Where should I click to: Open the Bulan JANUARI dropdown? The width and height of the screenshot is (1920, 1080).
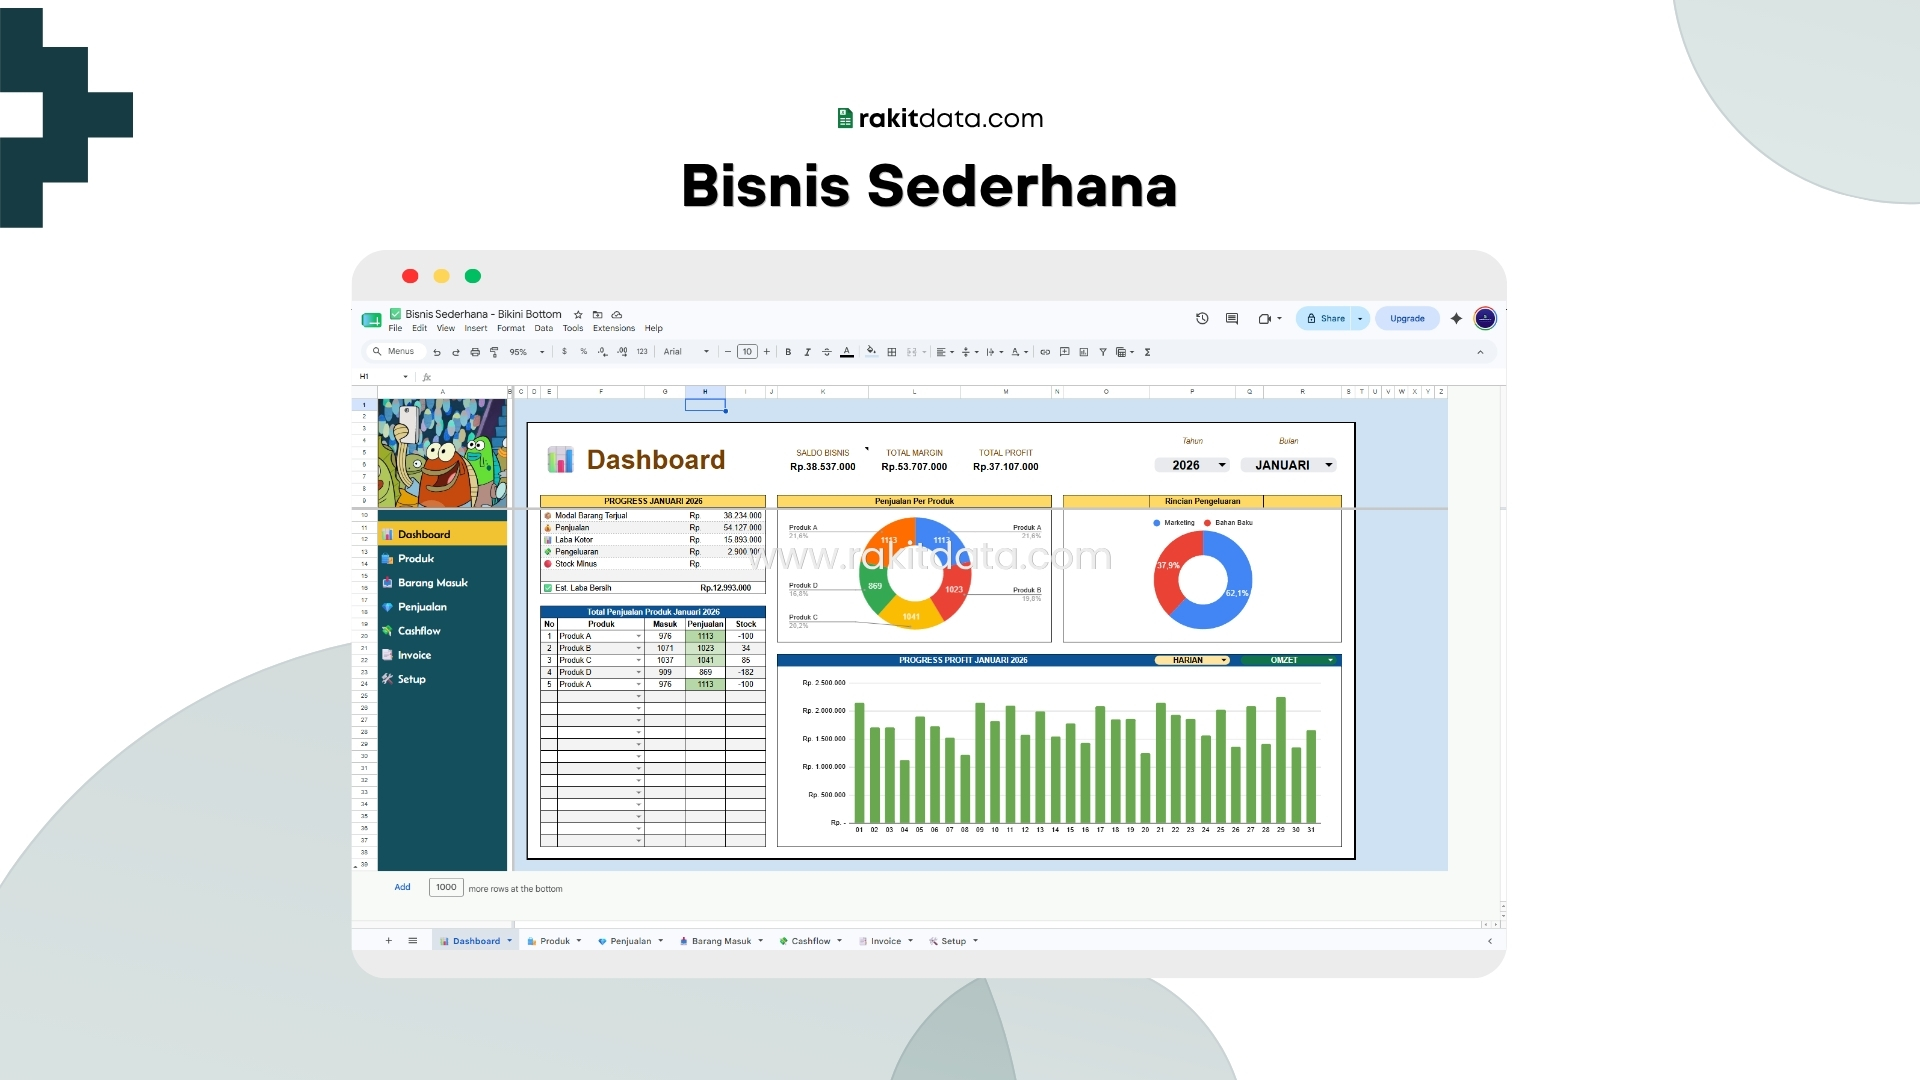[1289, 465]
